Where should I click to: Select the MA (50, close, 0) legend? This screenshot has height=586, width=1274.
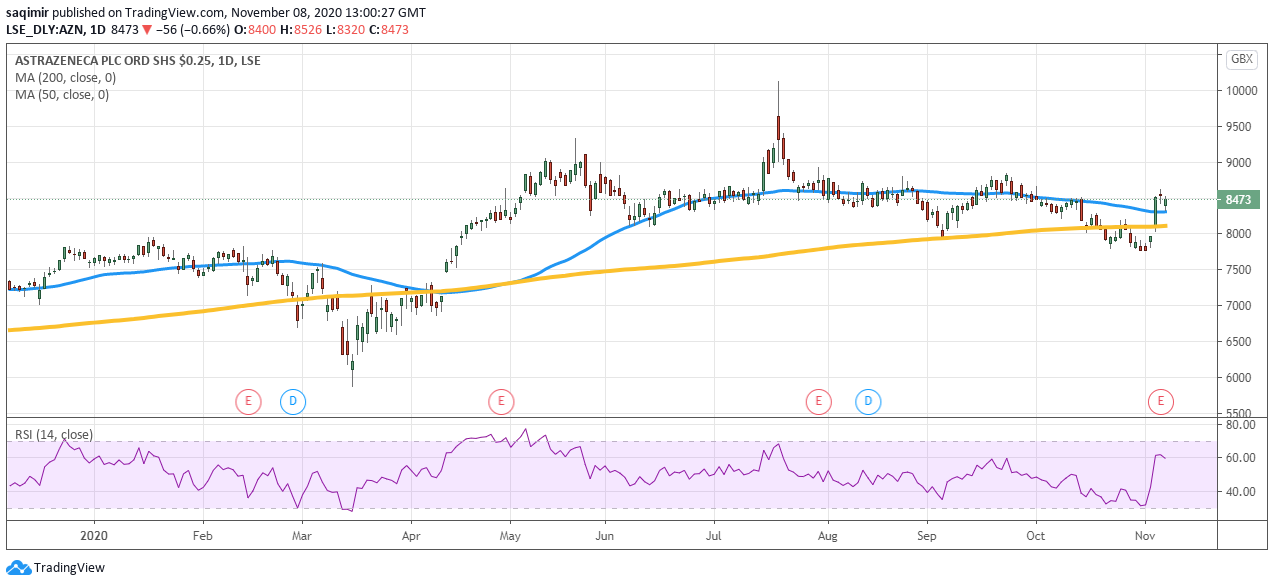62,95
